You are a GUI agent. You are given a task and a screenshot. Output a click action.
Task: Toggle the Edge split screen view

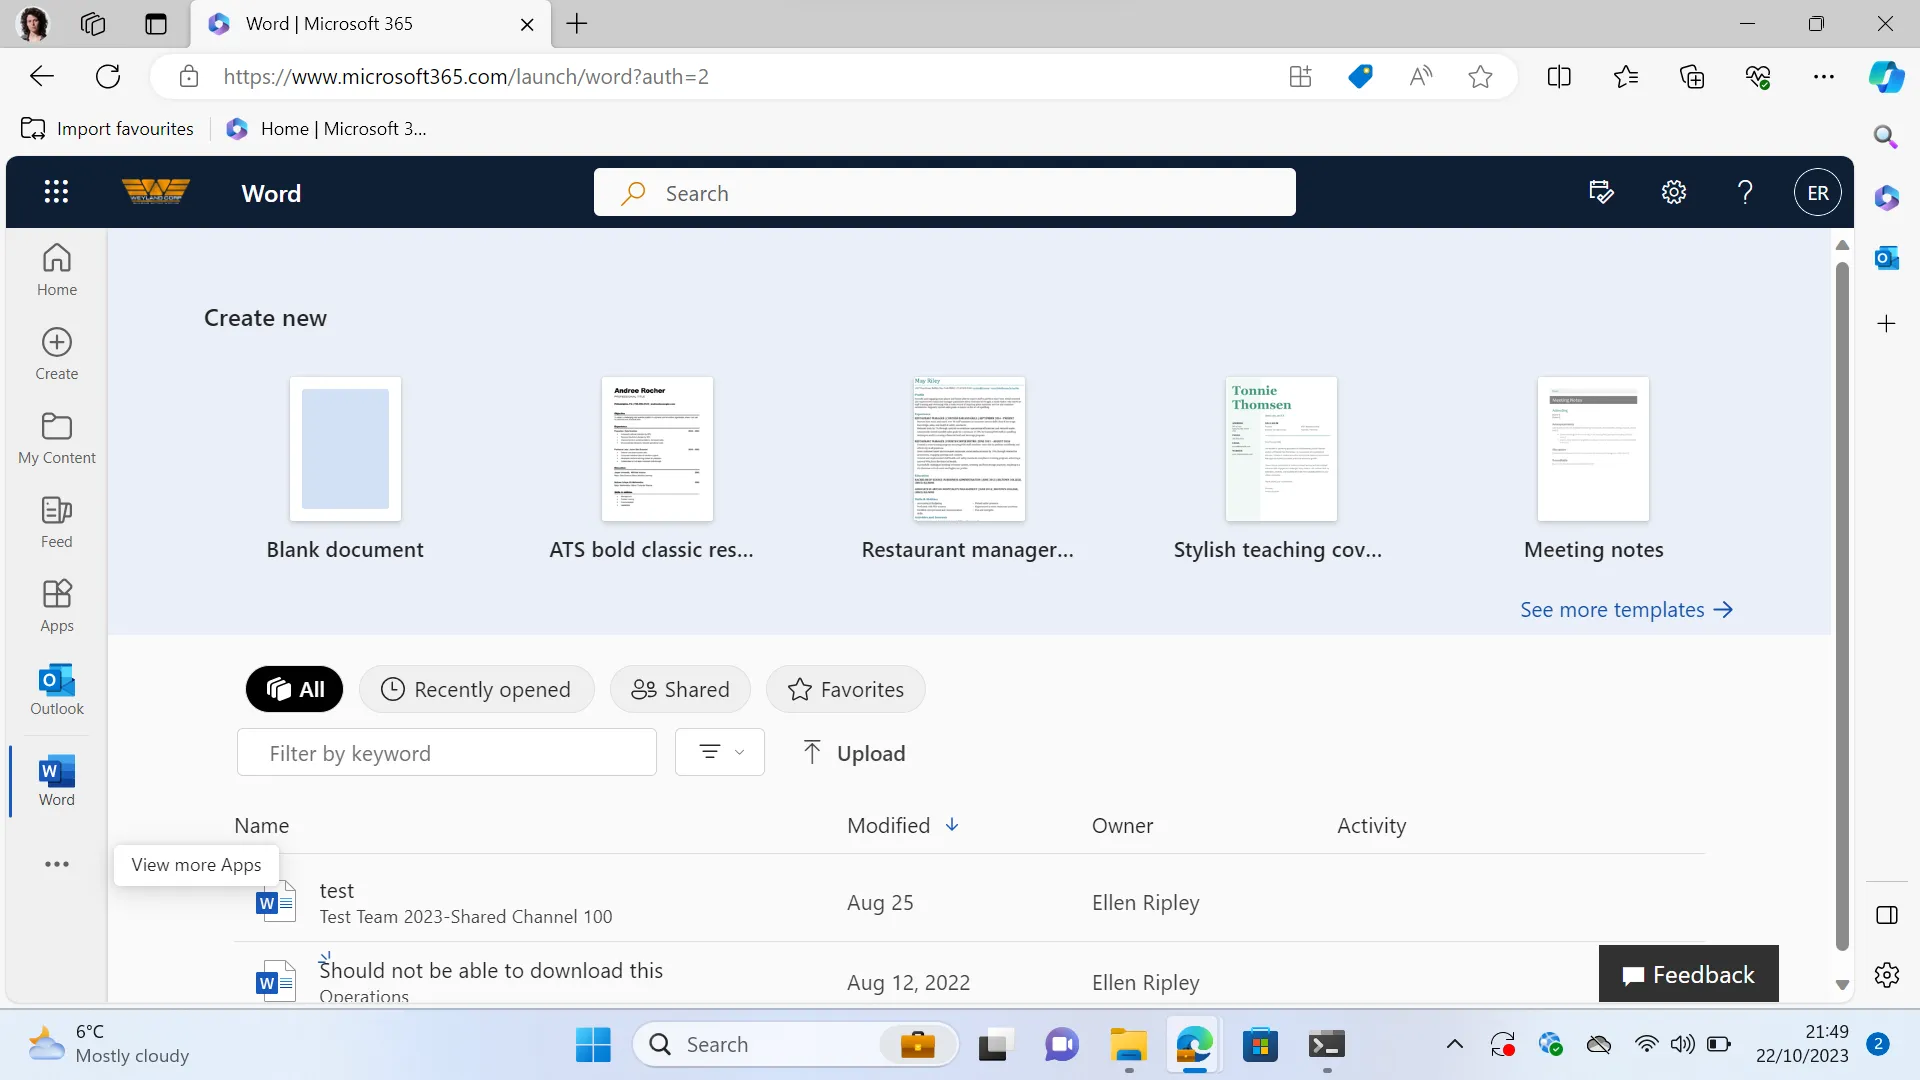click(x=1559, y=77)
